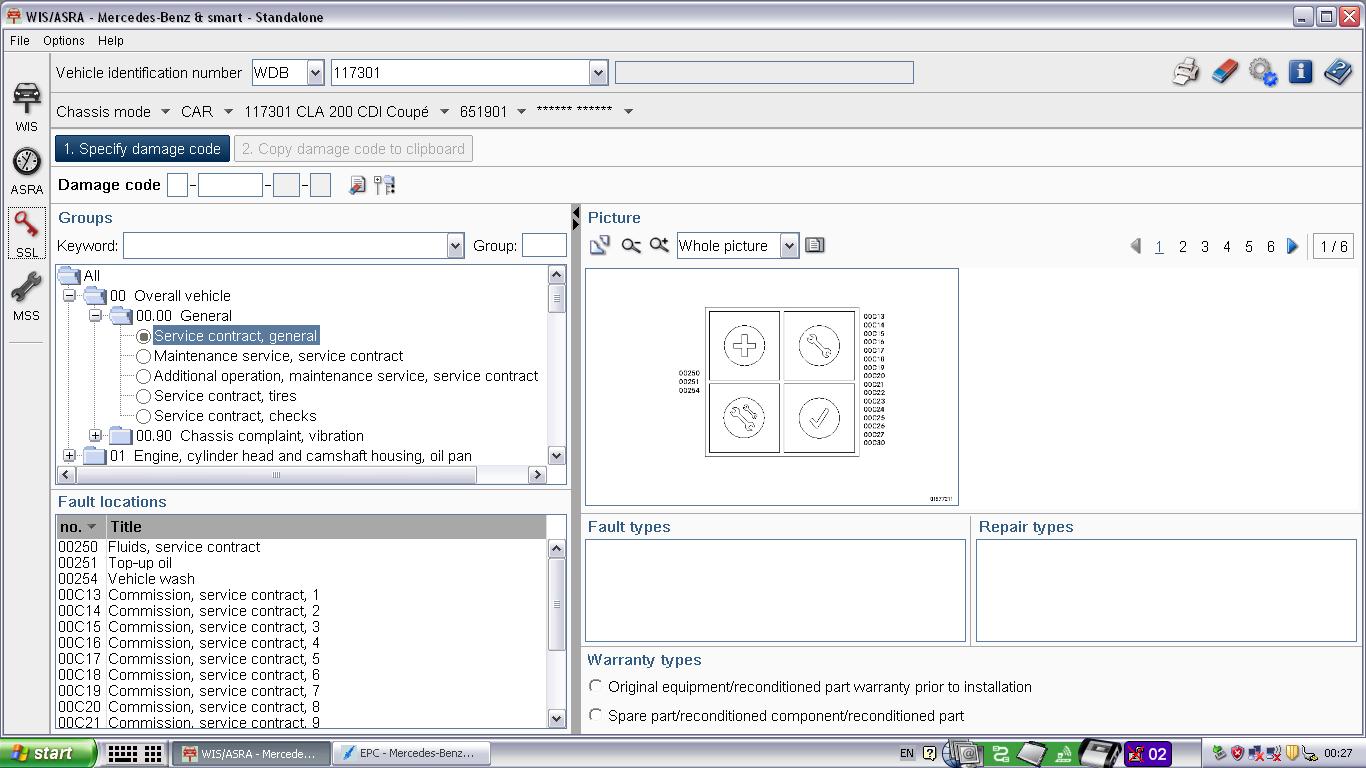
Task: Select fault location Vehicle wash
Action: [x=151, y=579]
